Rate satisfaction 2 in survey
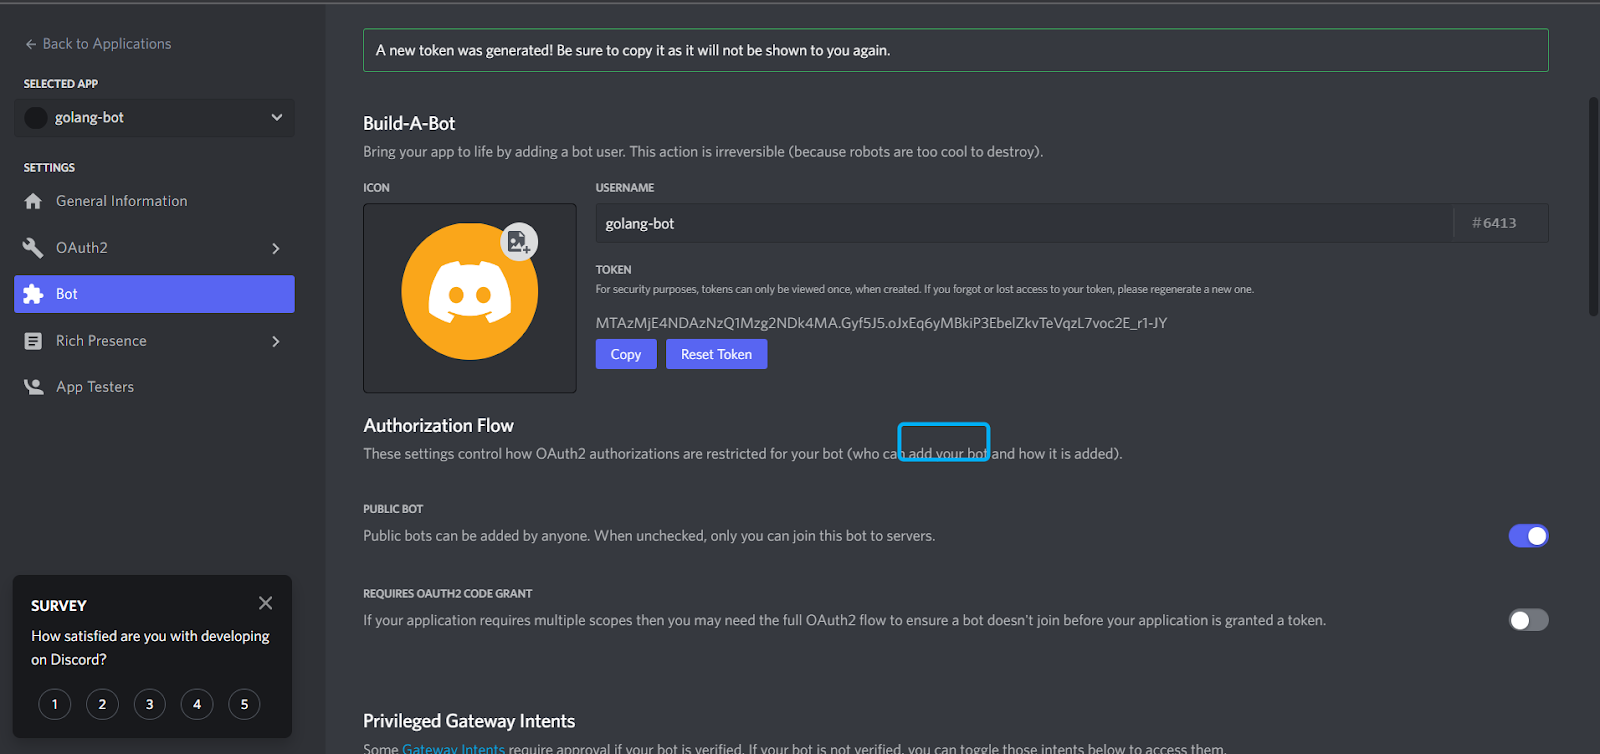The height and width of the screenshot is (754, 1600). tap(102, 704)
